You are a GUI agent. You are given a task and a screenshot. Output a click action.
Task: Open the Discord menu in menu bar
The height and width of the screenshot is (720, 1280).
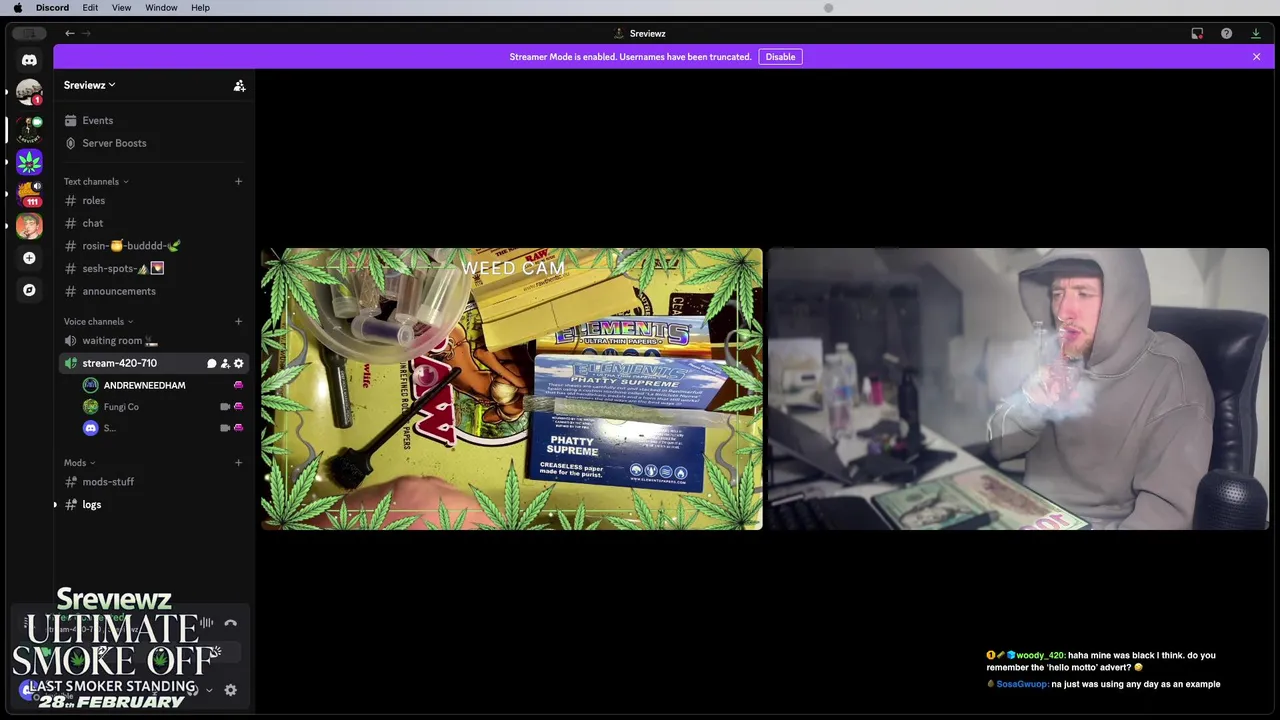(52, 7)
